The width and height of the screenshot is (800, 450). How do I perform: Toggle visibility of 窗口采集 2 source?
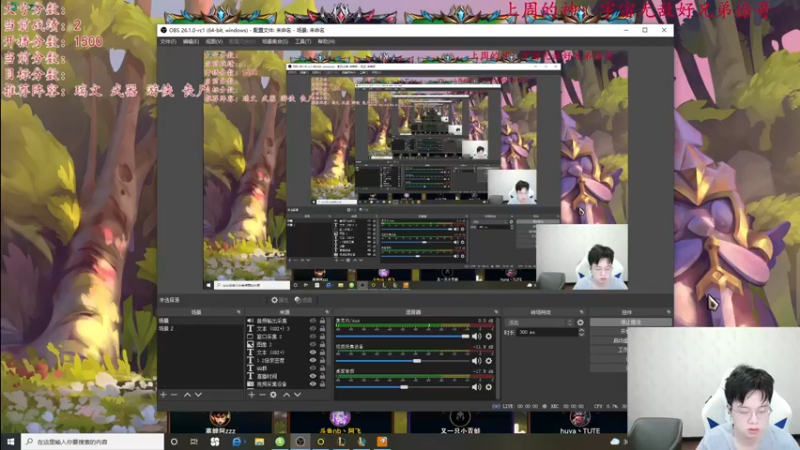click(x=313, y=337)
